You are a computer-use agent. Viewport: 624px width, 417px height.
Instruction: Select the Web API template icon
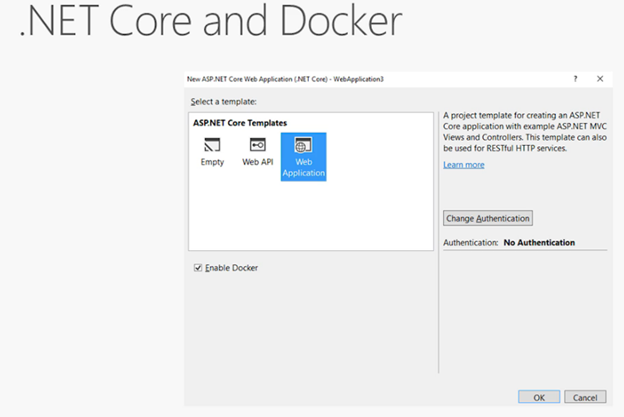[258, 145]
